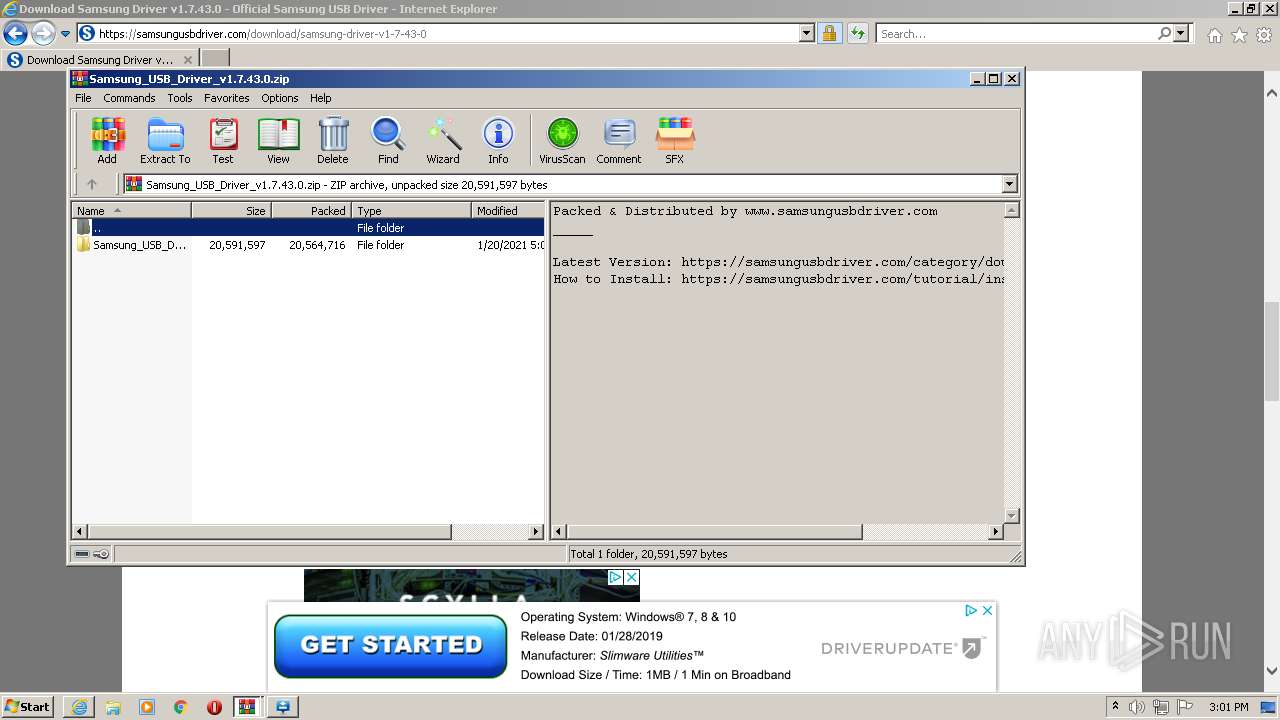The width and height of the screenshot is (1280, 720).
Task: Open Chrome from the taskbar
Action: (x=181, y=707)
